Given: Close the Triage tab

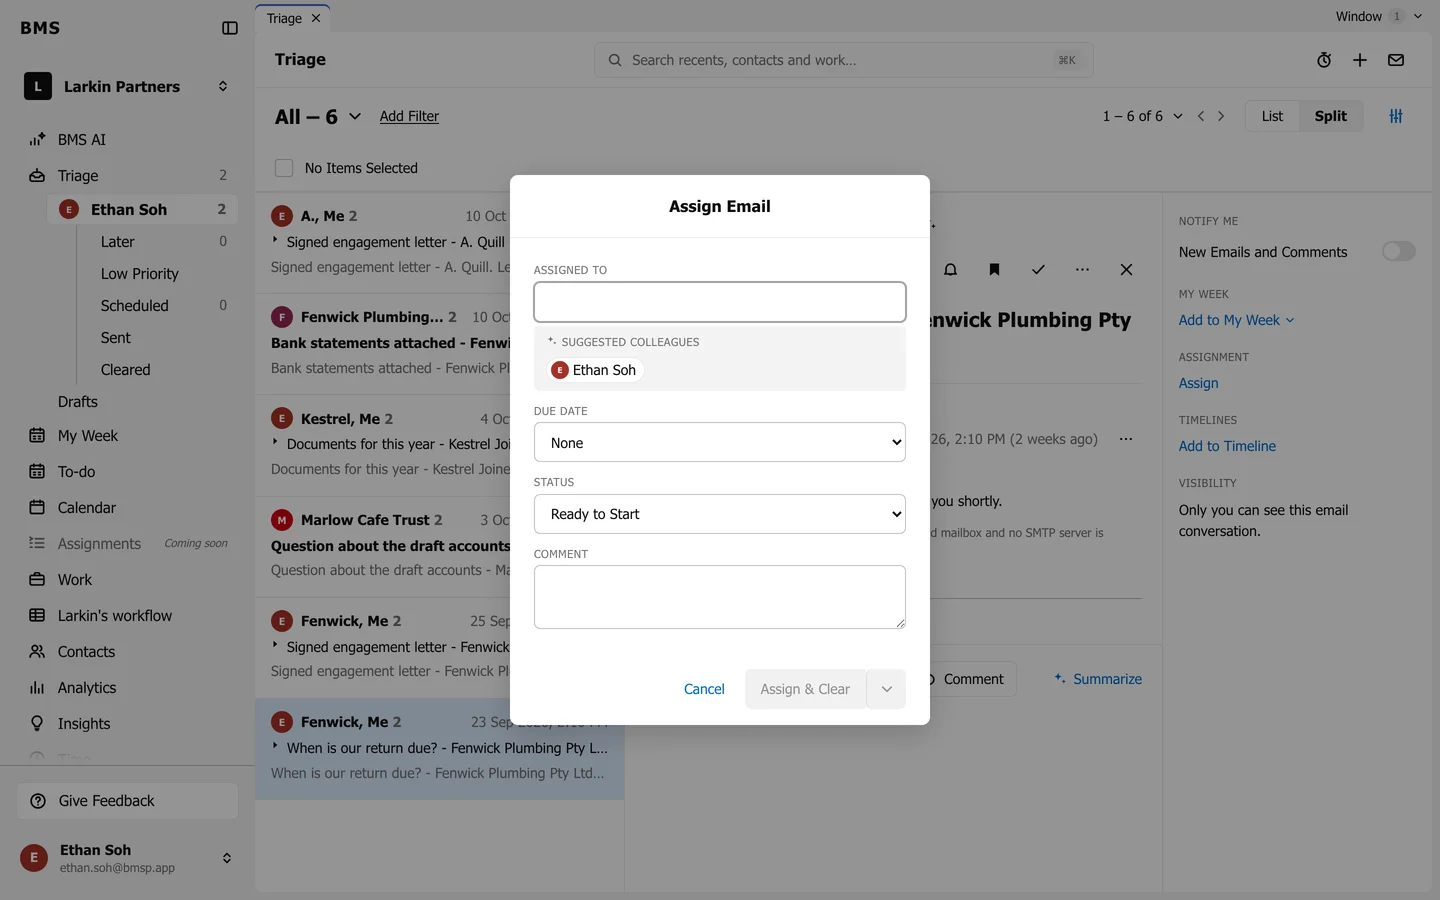Looking at the screenshot, I should pyautogui.click(x=316, y=18).
